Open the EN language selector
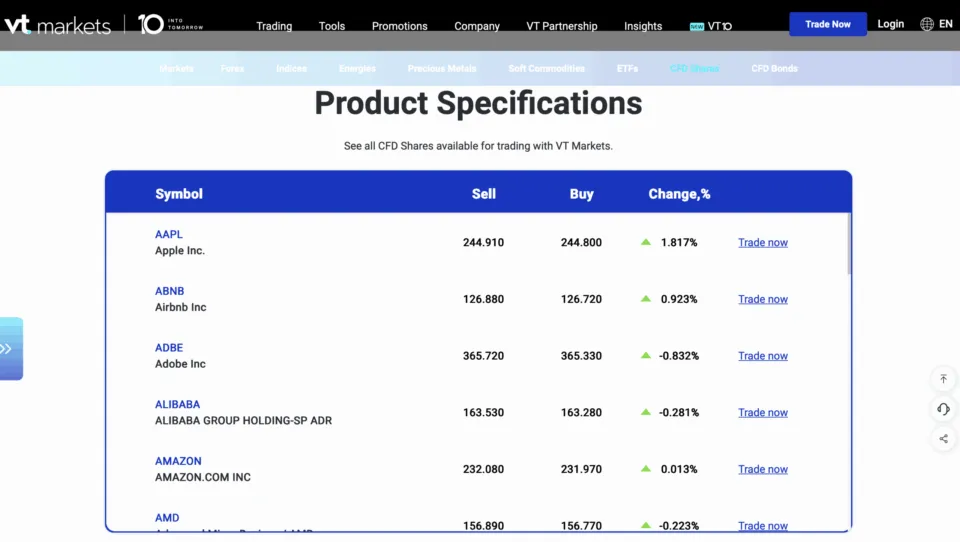This screenshot has height=542, width=960. 945,24
